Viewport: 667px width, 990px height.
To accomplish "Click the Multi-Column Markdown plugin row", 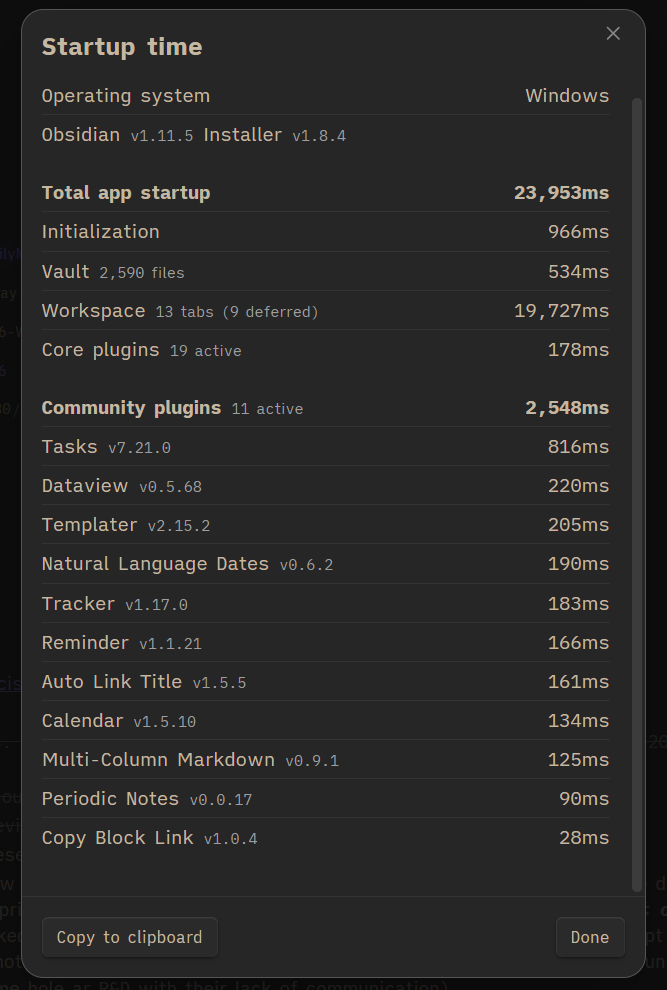I will pyautogui.click(x=325, y=760).
